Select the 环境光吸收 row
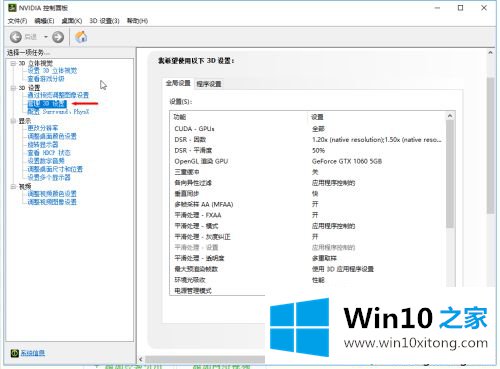Image resolution: width=500 pixels, height=369 pixels. (x=308, y=280)
